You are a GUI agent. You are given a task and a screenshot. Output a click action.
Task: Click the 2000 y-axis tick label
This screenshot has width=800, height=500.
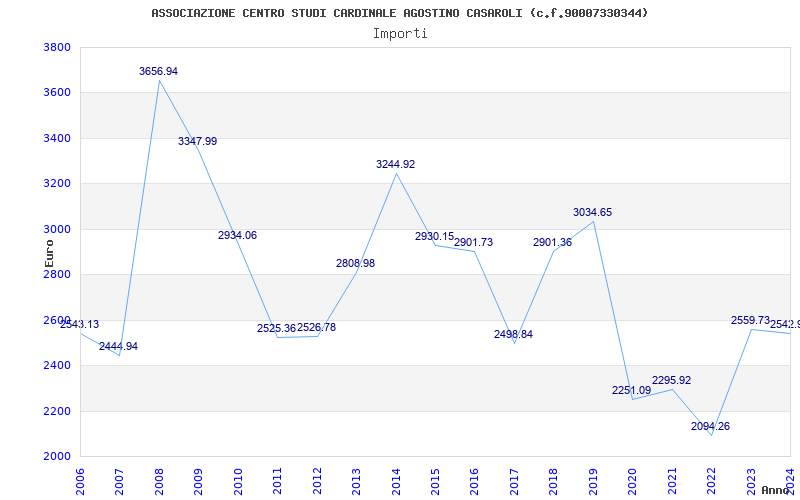click(57, 457)
